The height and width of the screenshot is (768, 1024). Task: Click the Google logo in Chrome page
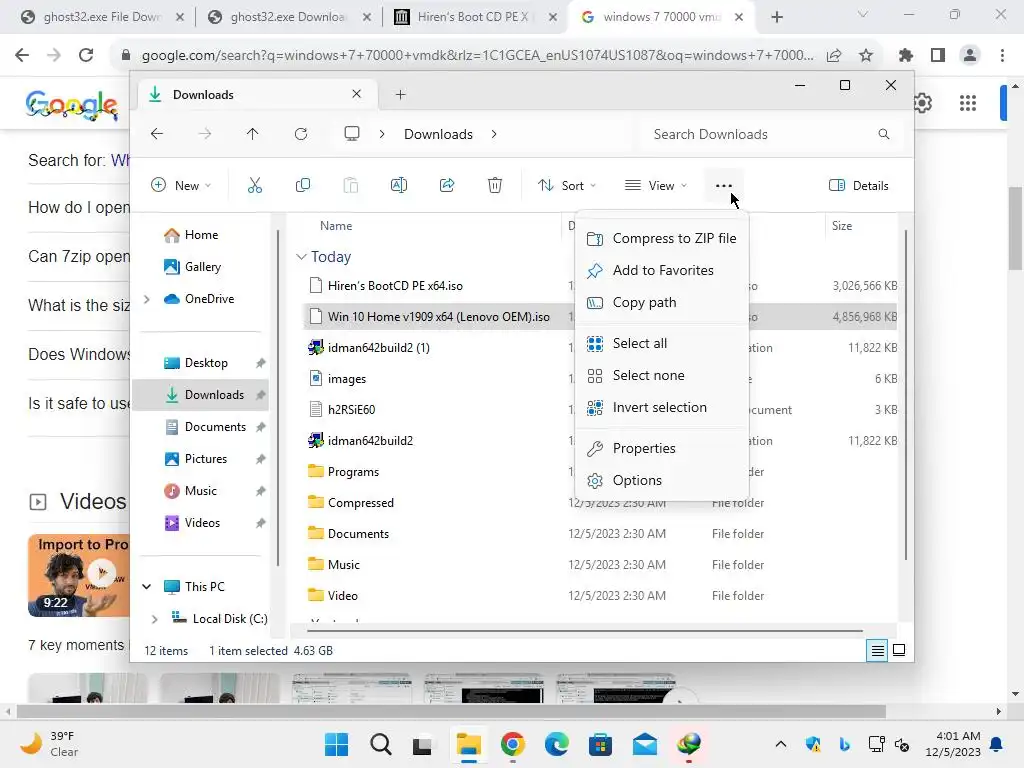click(72, 105)
